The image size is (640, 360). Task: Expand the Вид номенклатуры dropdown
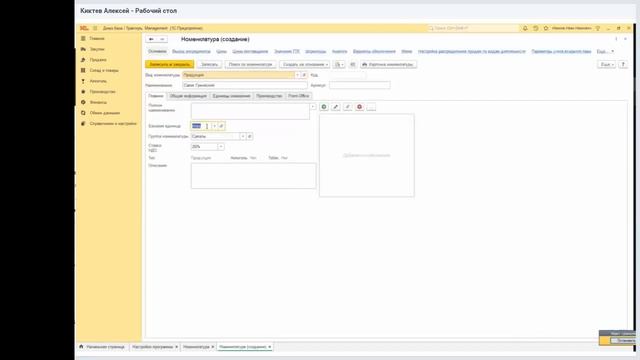pos(297,75)
